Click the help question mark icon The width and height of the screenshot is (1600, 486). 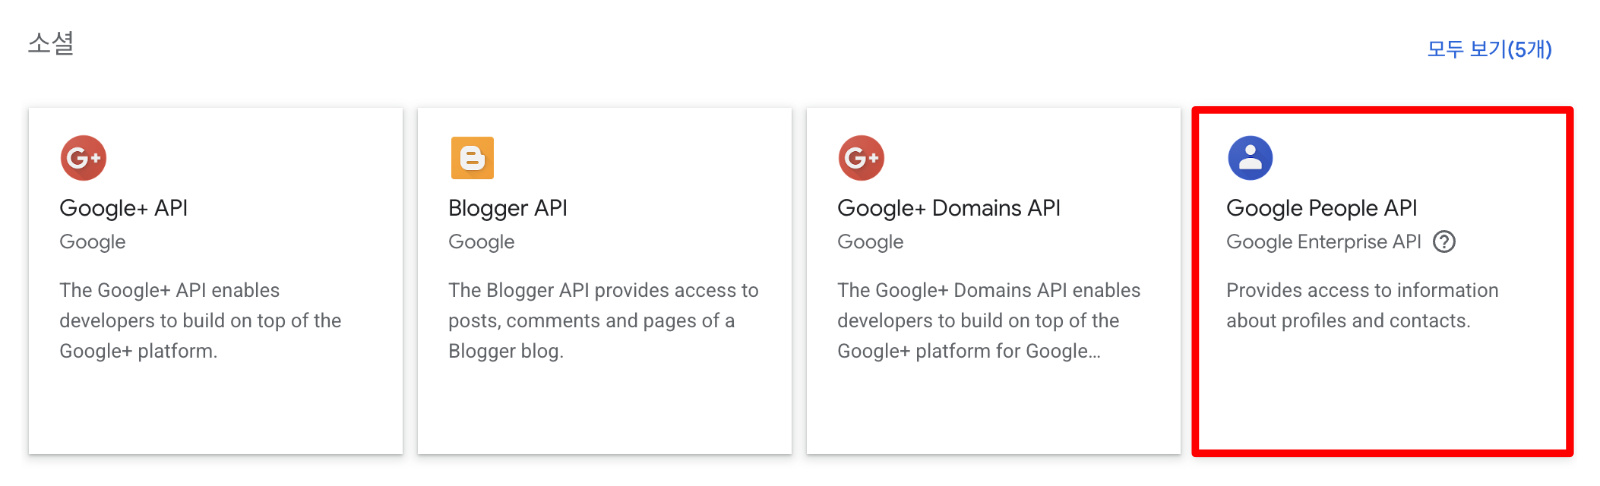point(1444,242)
